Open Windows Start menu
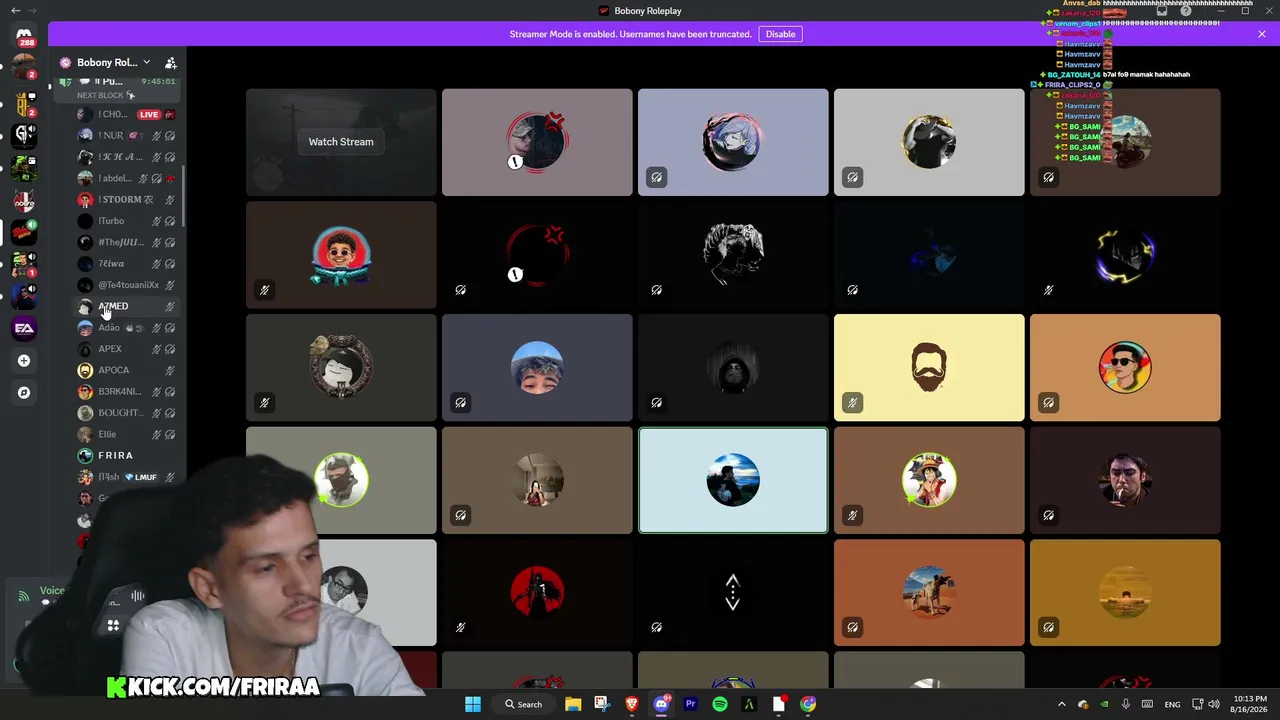Viewport: 1280px width, 720px height. click(x=473, y=704)
